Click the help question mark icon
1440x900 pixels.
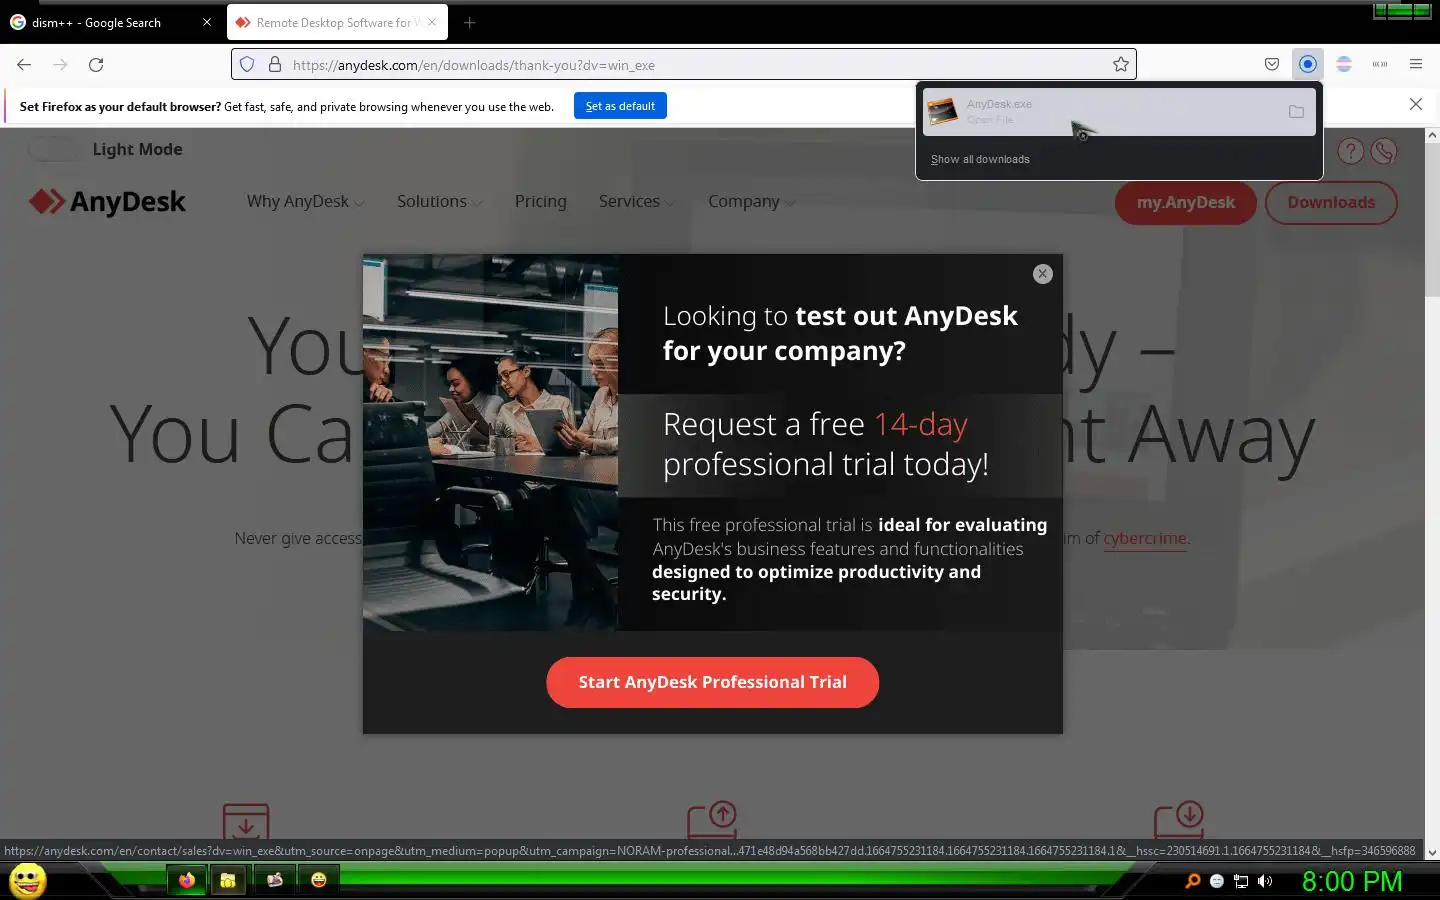click(1351, 151)
